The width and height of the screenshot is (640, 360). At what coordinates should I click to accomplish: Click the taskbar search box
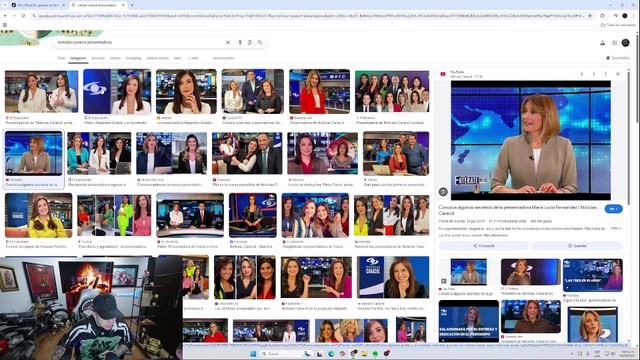(x=286, y=353)
